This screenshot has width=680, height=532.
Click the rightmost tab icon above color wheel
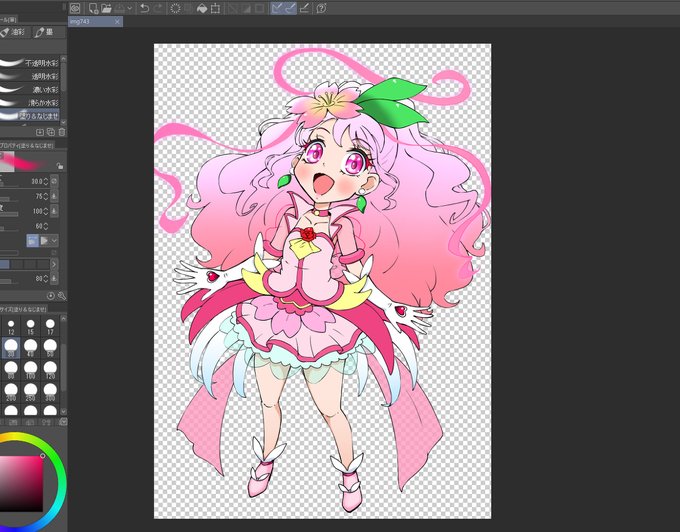62,422
